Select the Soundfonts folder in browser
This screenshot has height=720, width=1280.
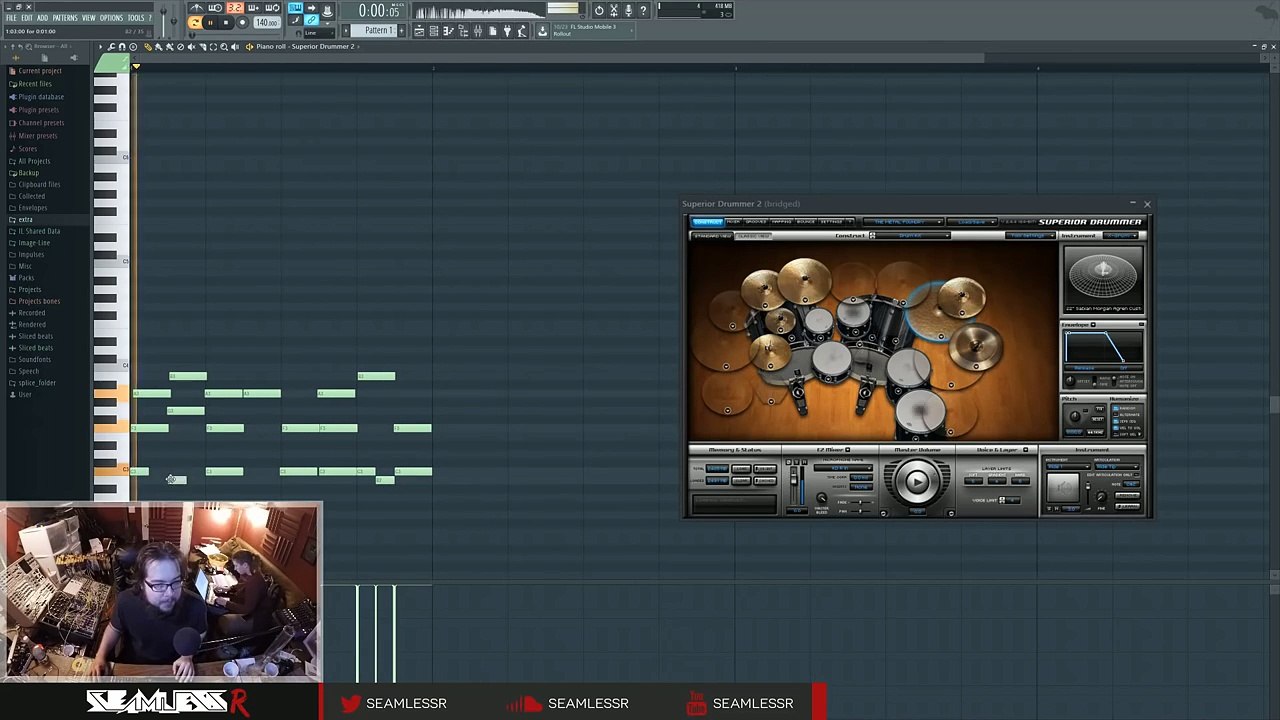(35, 360)
